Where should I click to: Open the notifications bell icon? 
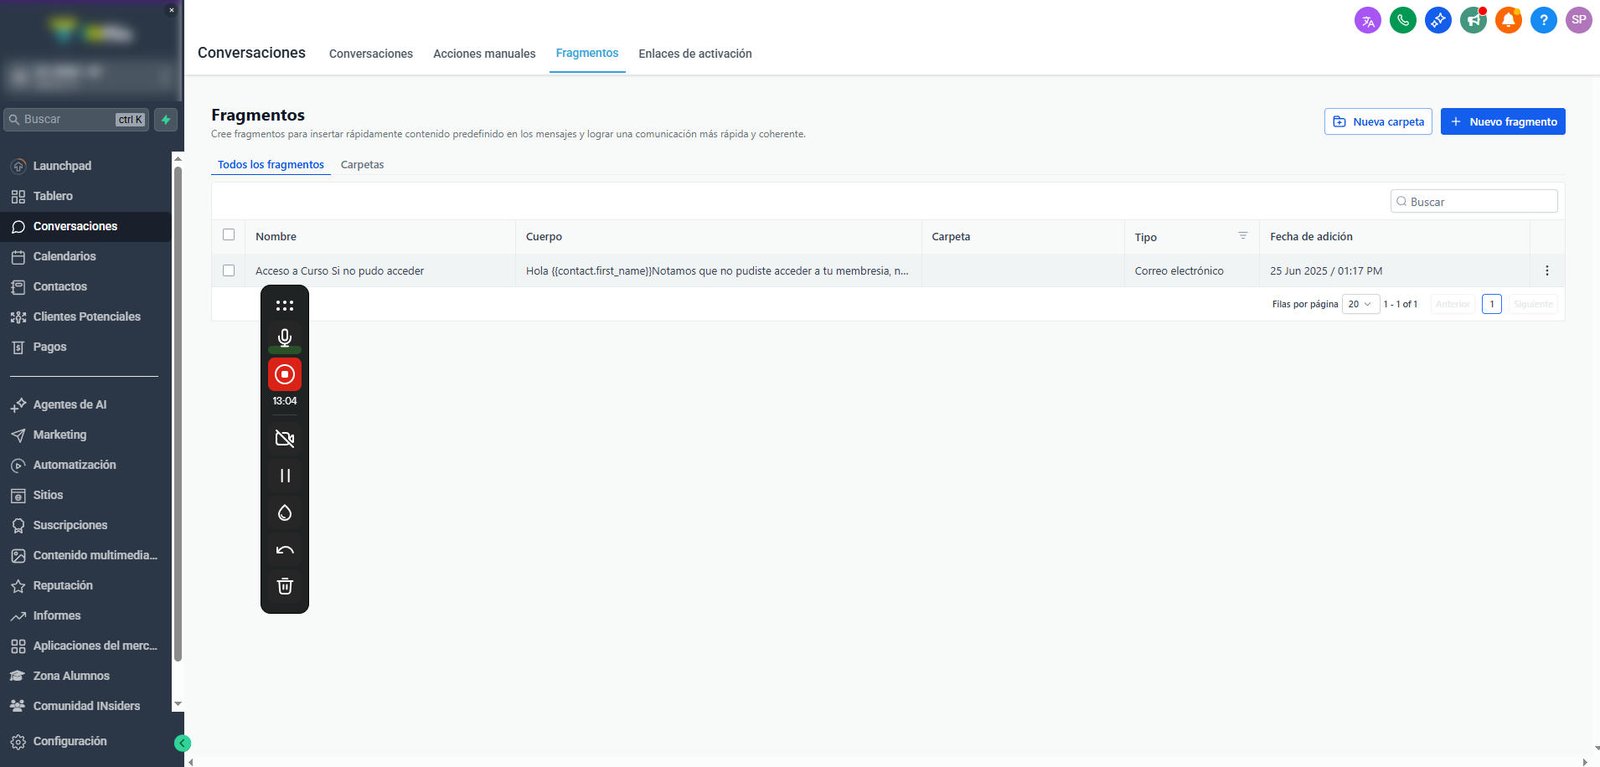click(1508, 20)
